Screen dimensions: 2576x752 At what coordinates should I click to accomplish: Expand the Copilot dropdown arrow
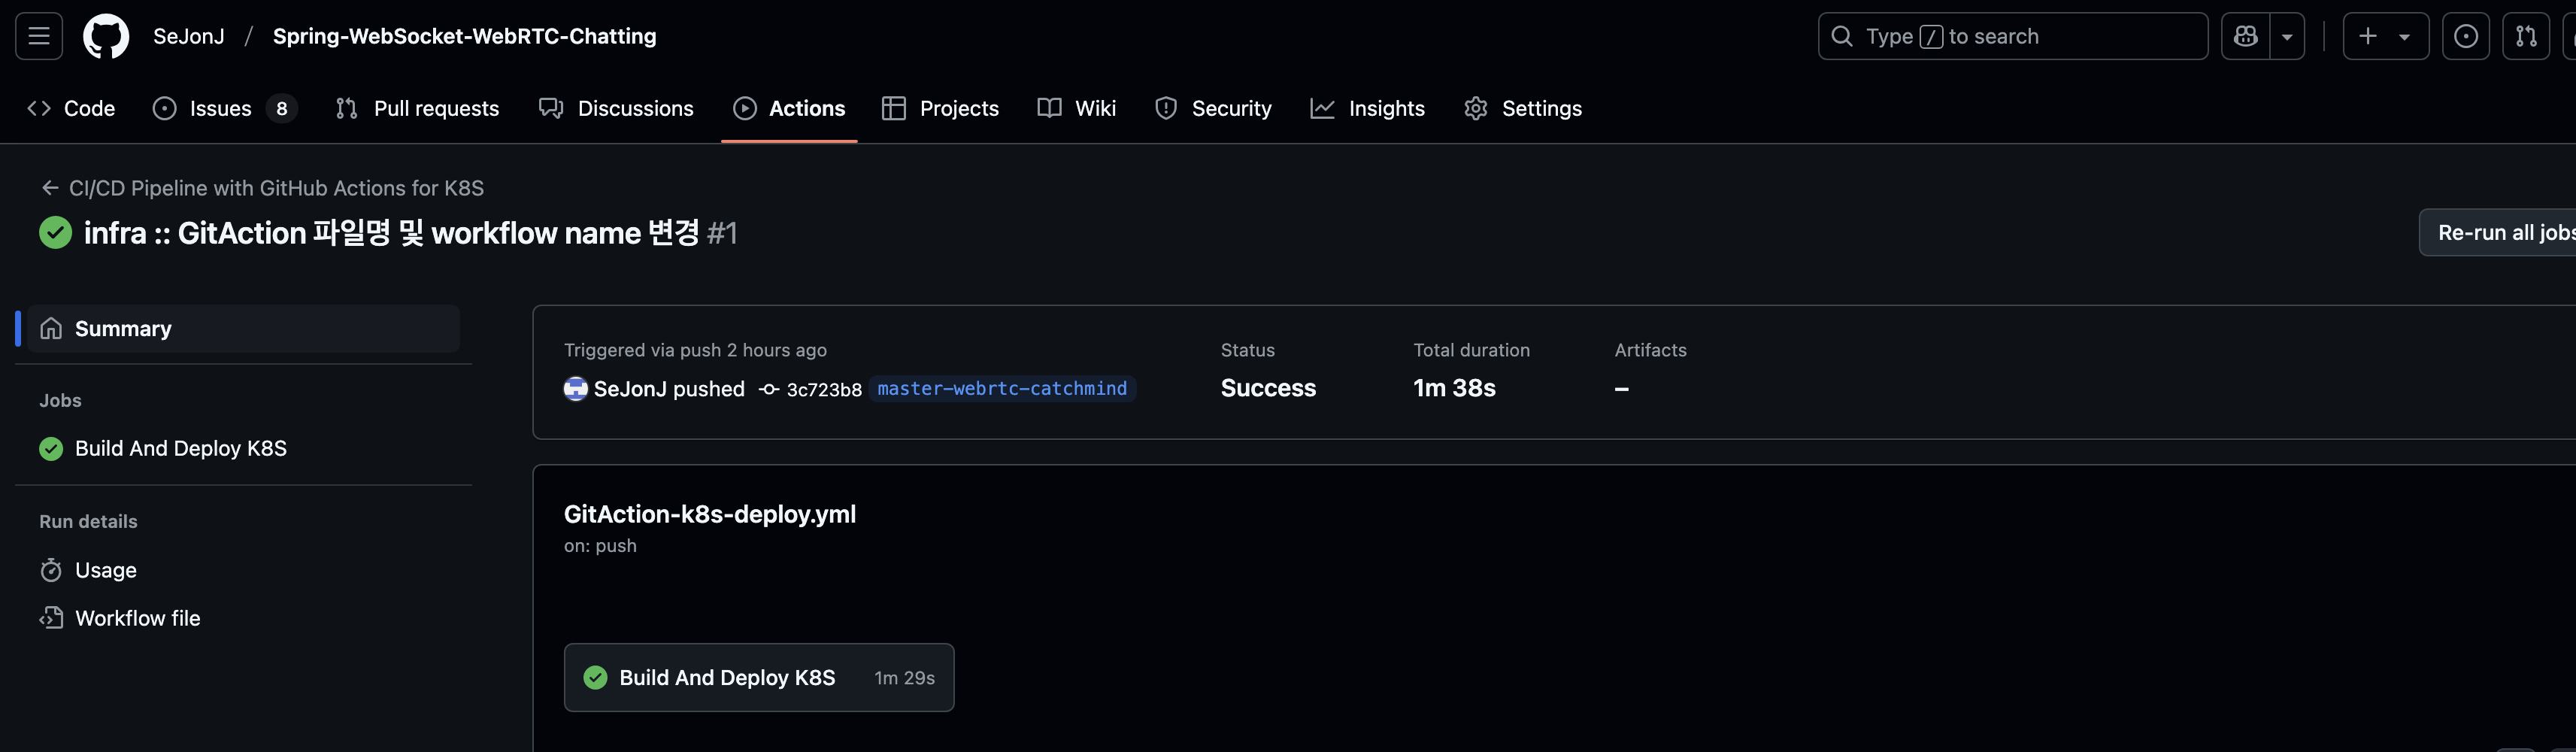coord(2287,36)
